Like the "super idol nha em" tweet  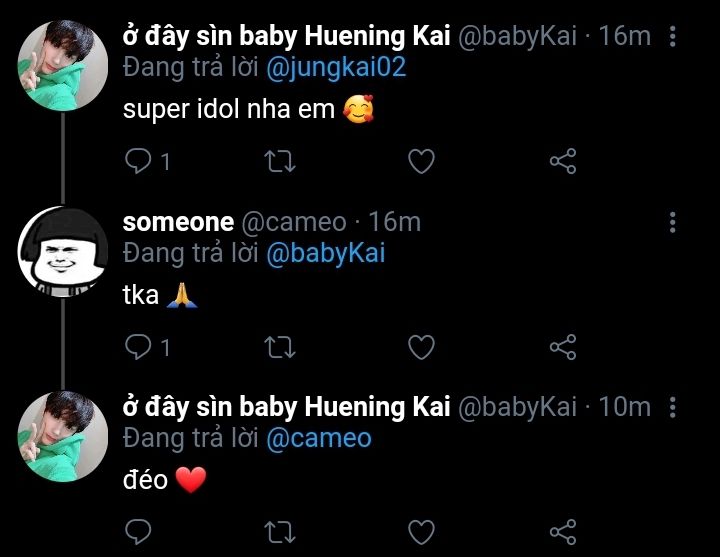(422, 161)
